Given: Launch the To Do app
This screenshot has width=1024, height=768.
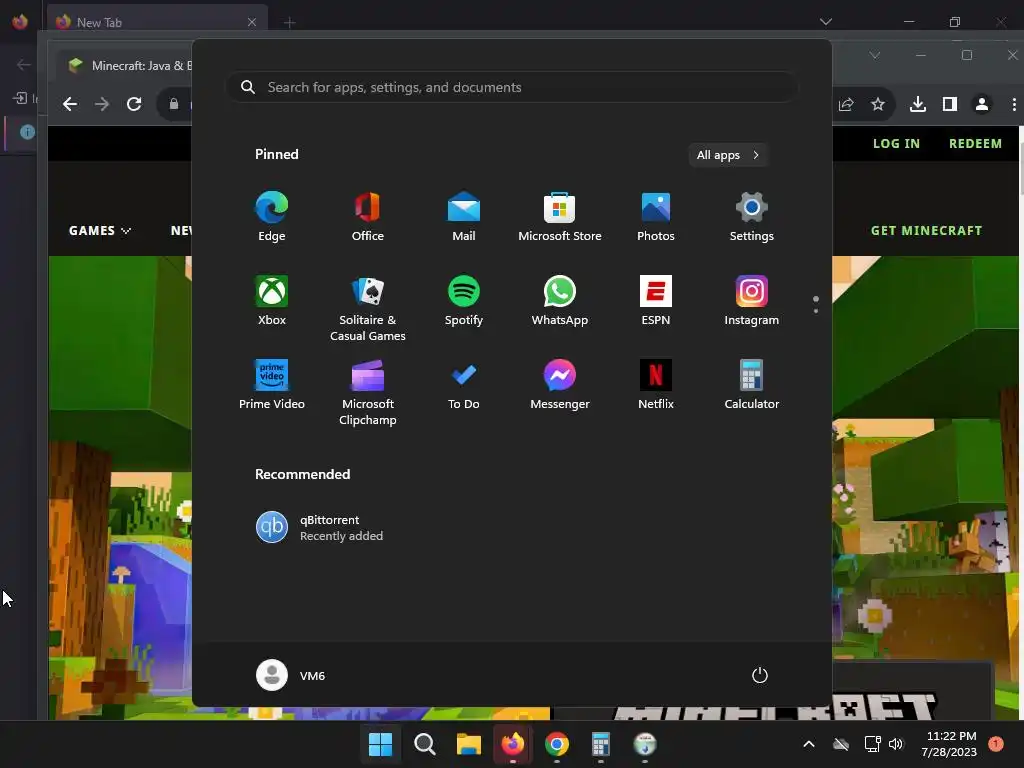Looking at the screenshot, I should pos(464,385).
